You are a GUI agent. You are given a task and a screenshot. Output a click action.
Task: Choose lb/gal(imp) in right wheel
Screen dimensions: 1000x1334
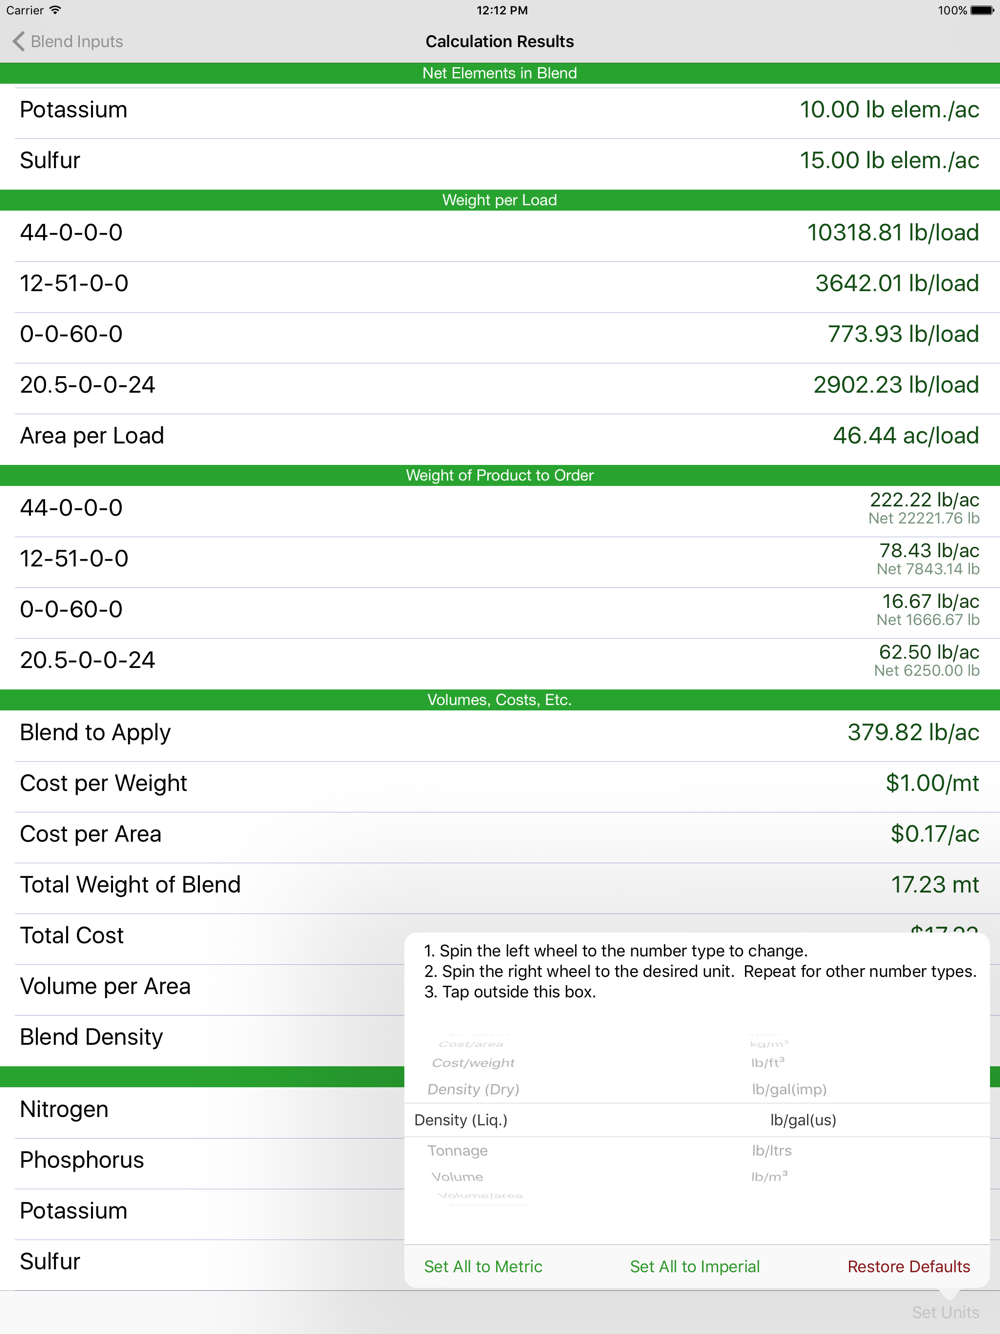[x=789, y=1089]
